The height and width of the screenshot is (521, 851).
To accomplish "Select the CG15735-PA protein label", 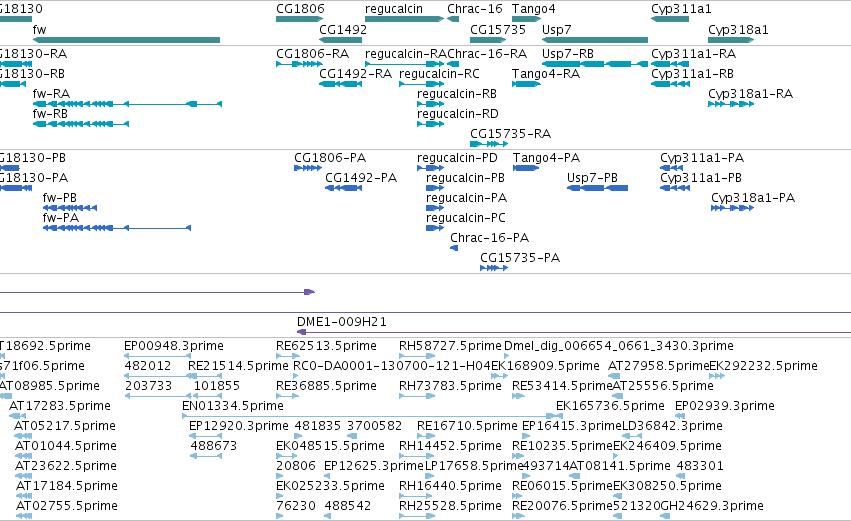I will 520,257.
